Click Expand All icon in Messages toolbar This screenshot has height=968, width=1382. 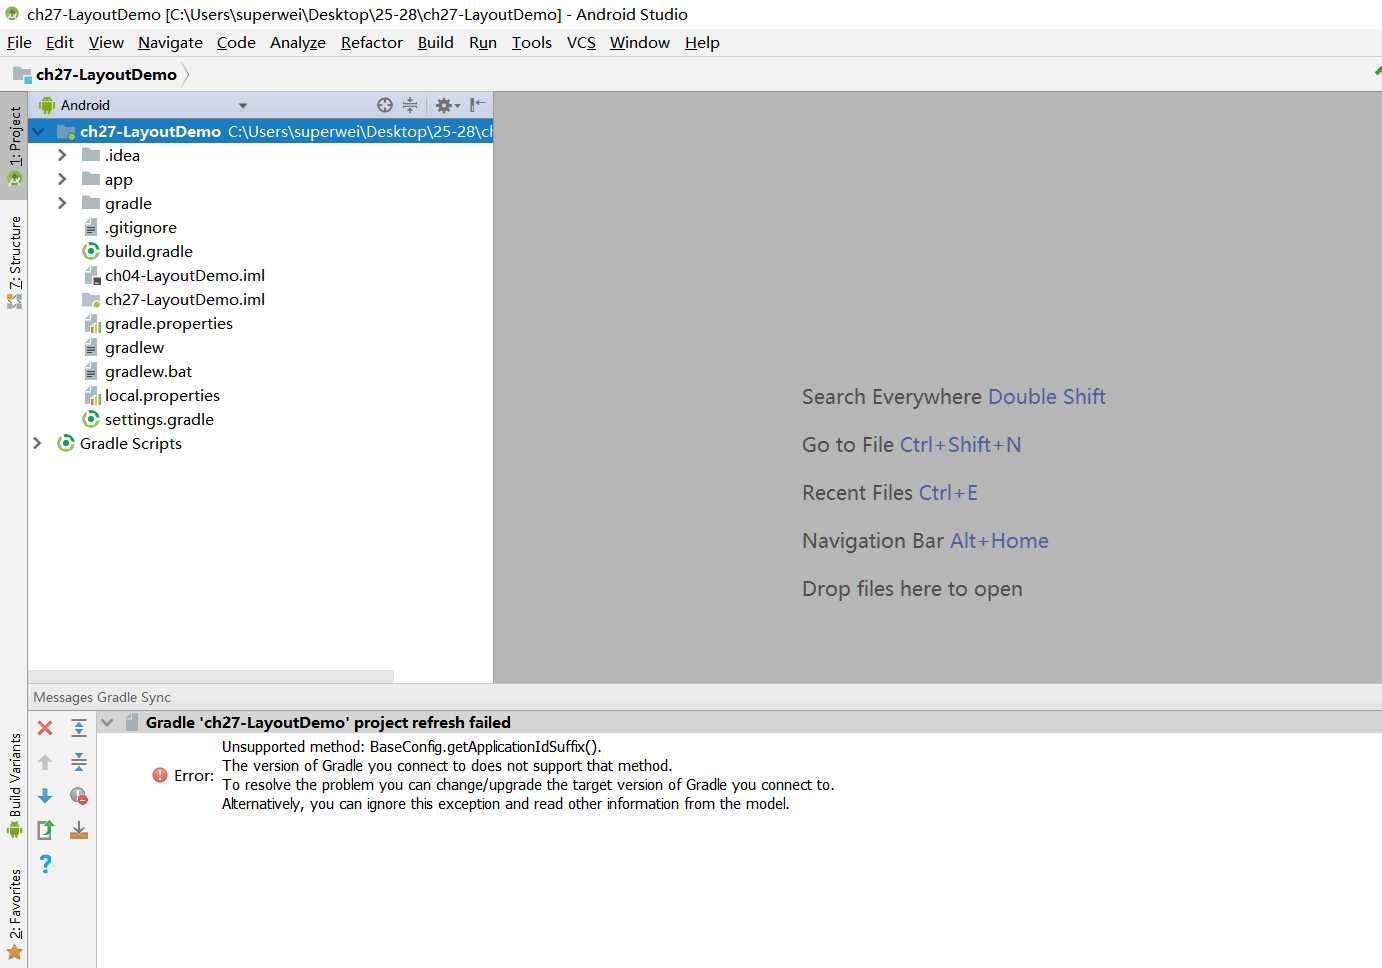coord(79,727)
